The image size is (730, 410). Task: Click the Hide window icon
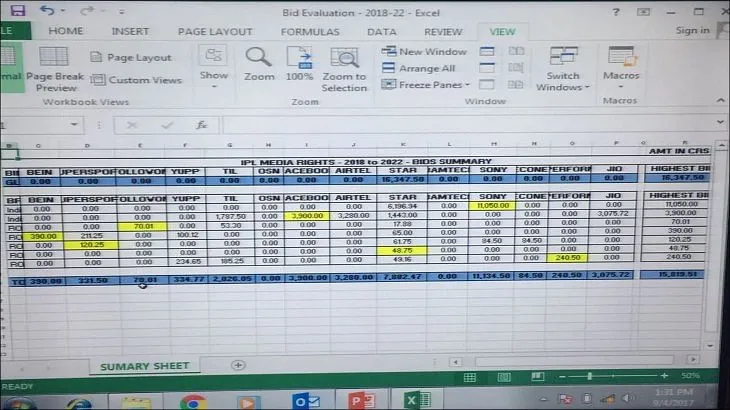click(x=487, y=68)
